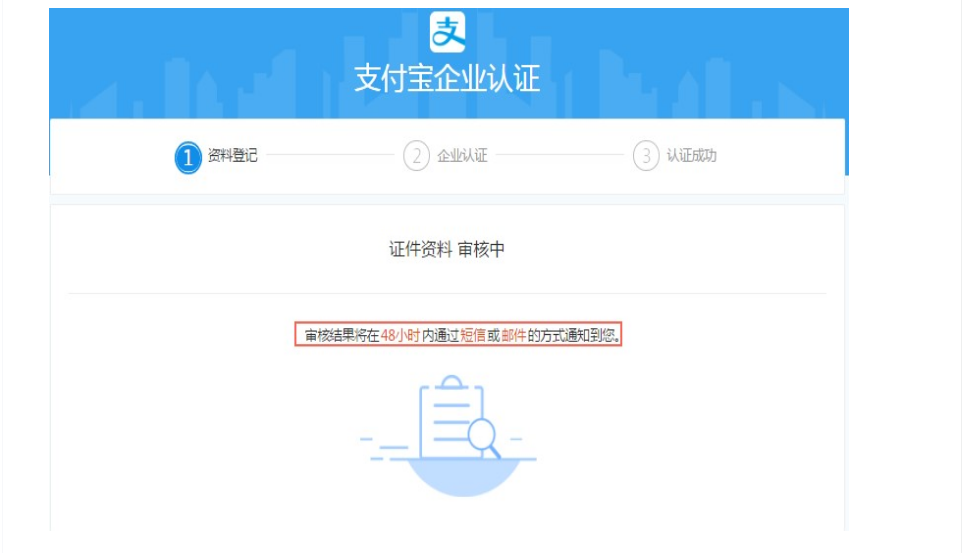Screen dimensions: 962x553
Task: Click the 证件资料 审核中 heading
Action: 447,249
